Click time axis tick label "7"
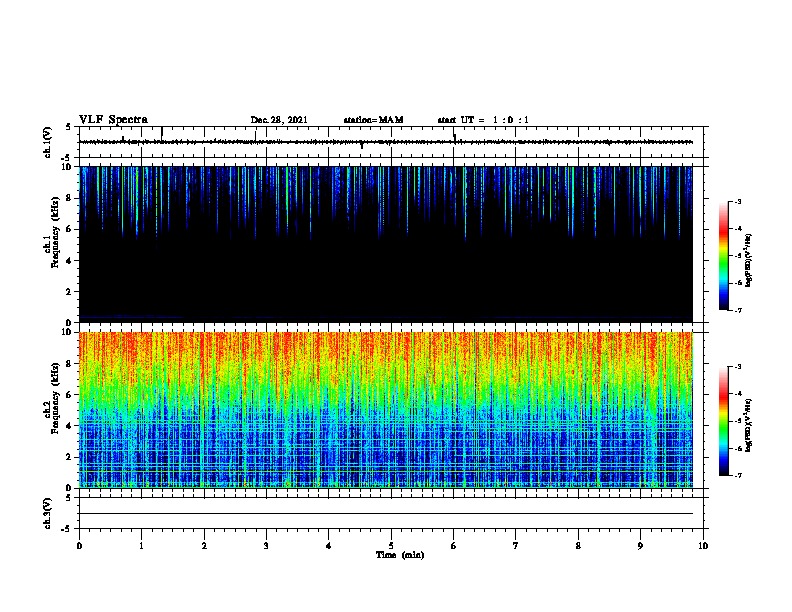 516,545
